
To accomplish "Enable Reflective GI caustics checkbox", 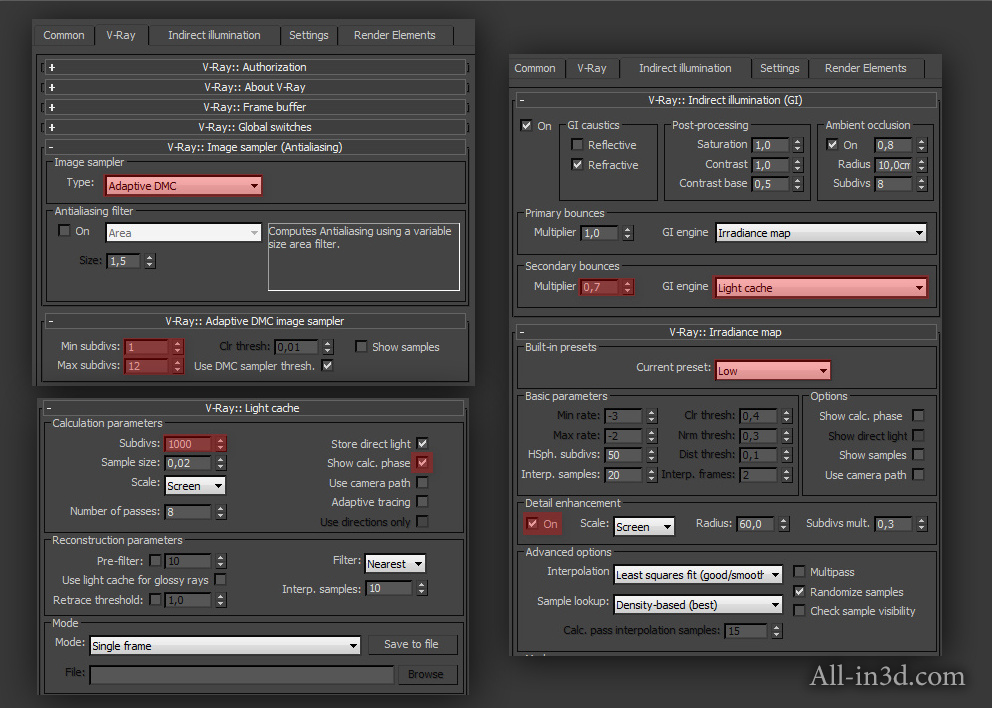I will tap(577, 145).
